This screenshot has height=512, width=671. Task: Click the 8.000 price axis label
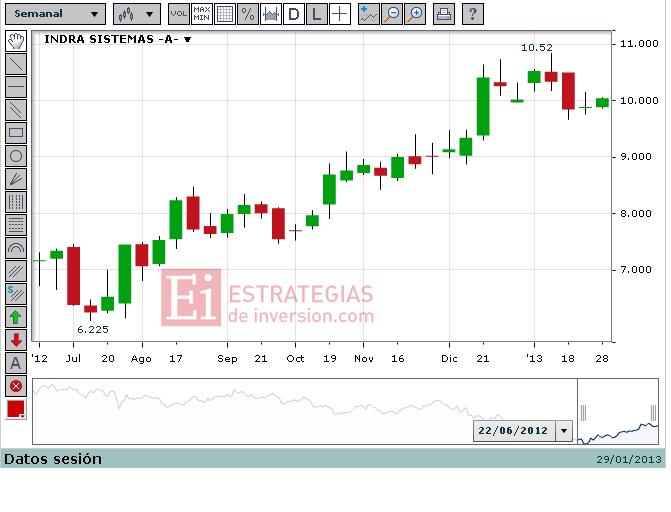tap(636, 213)
